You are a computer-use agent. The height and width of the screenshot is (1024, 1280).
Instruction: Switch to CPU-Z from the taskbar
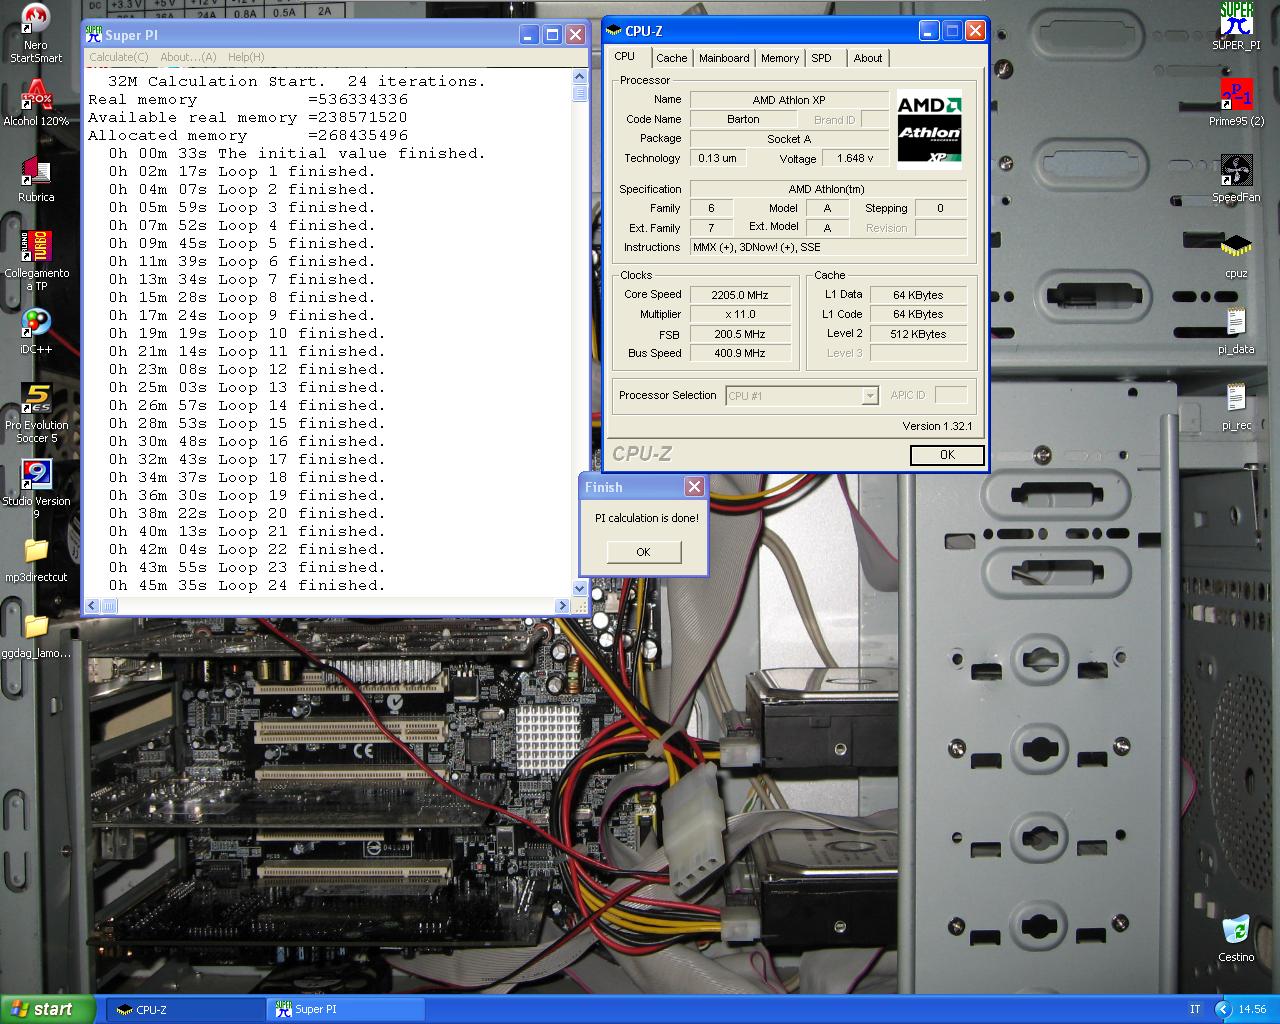pyautogui.click(x=186, y=1010)
